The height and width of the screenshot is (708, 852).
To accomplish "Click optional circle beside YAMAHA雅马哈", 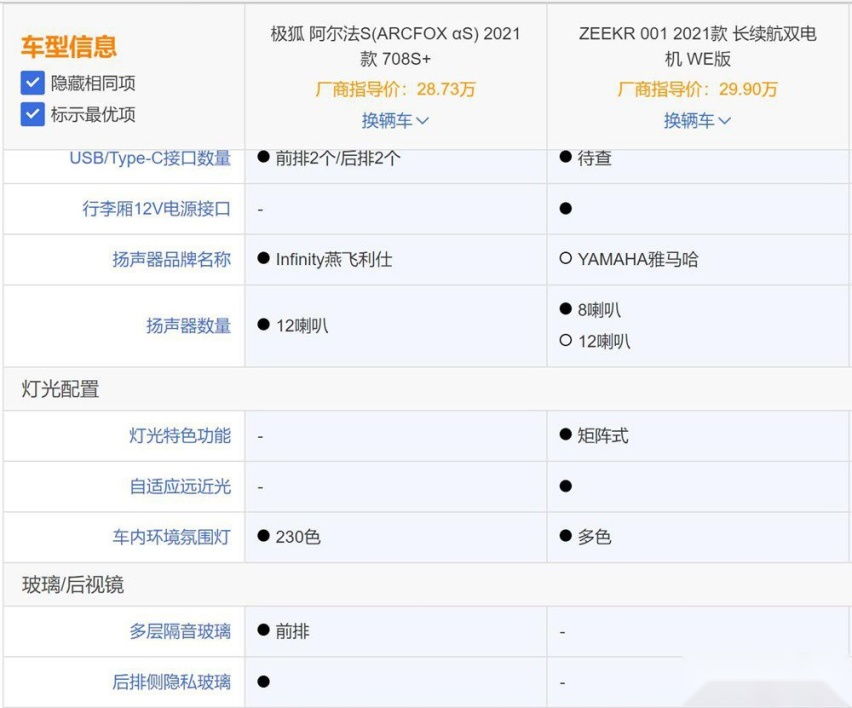I will 566,258.
